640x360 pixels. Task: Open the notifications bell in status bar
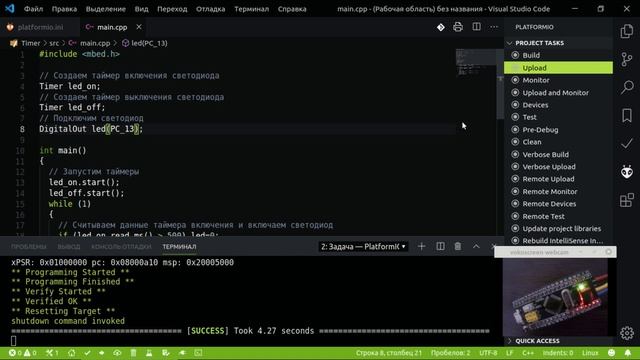point(628,353)
